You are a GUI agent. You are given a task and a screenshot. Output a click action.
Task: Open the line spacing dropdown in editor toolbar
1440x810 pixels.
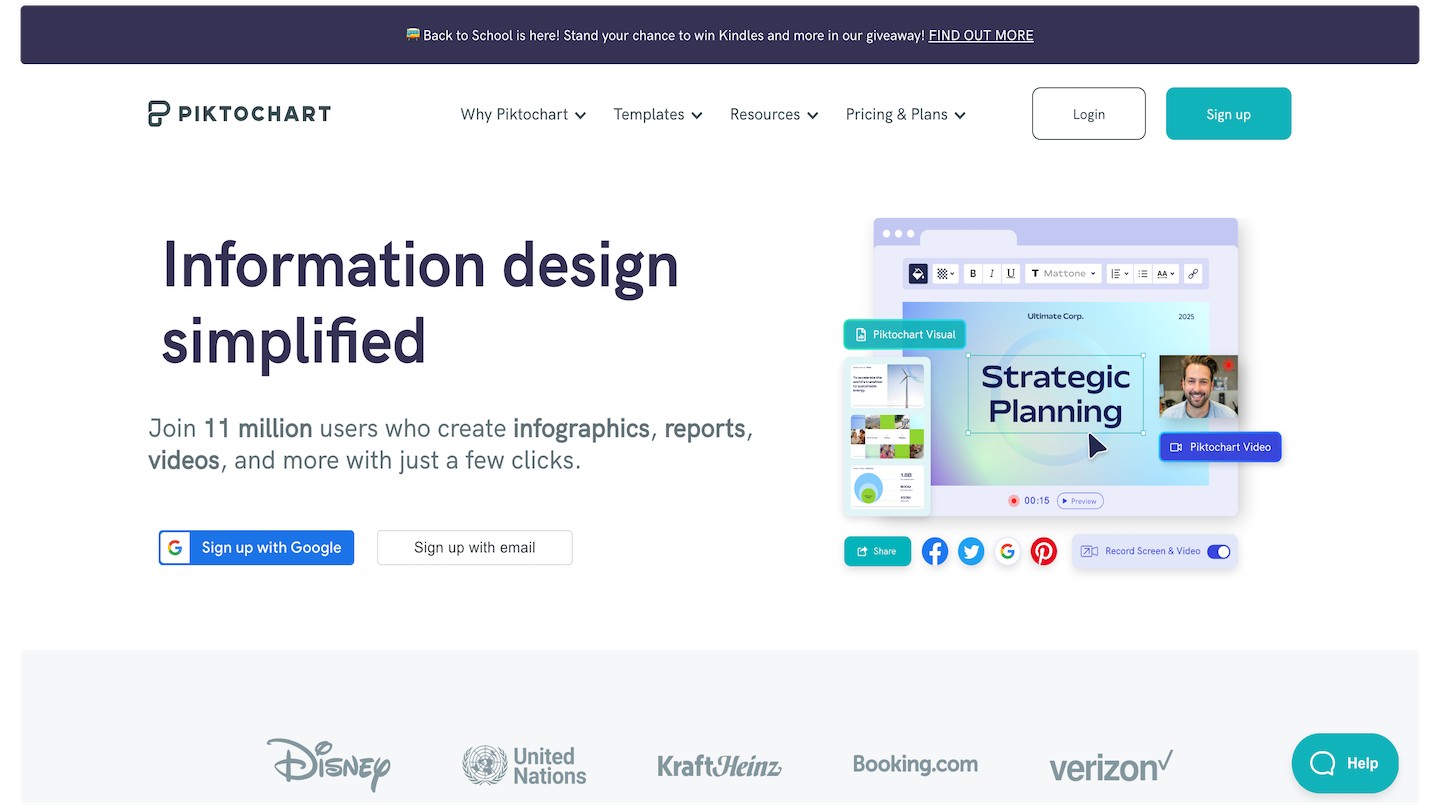coord(1120,273)
